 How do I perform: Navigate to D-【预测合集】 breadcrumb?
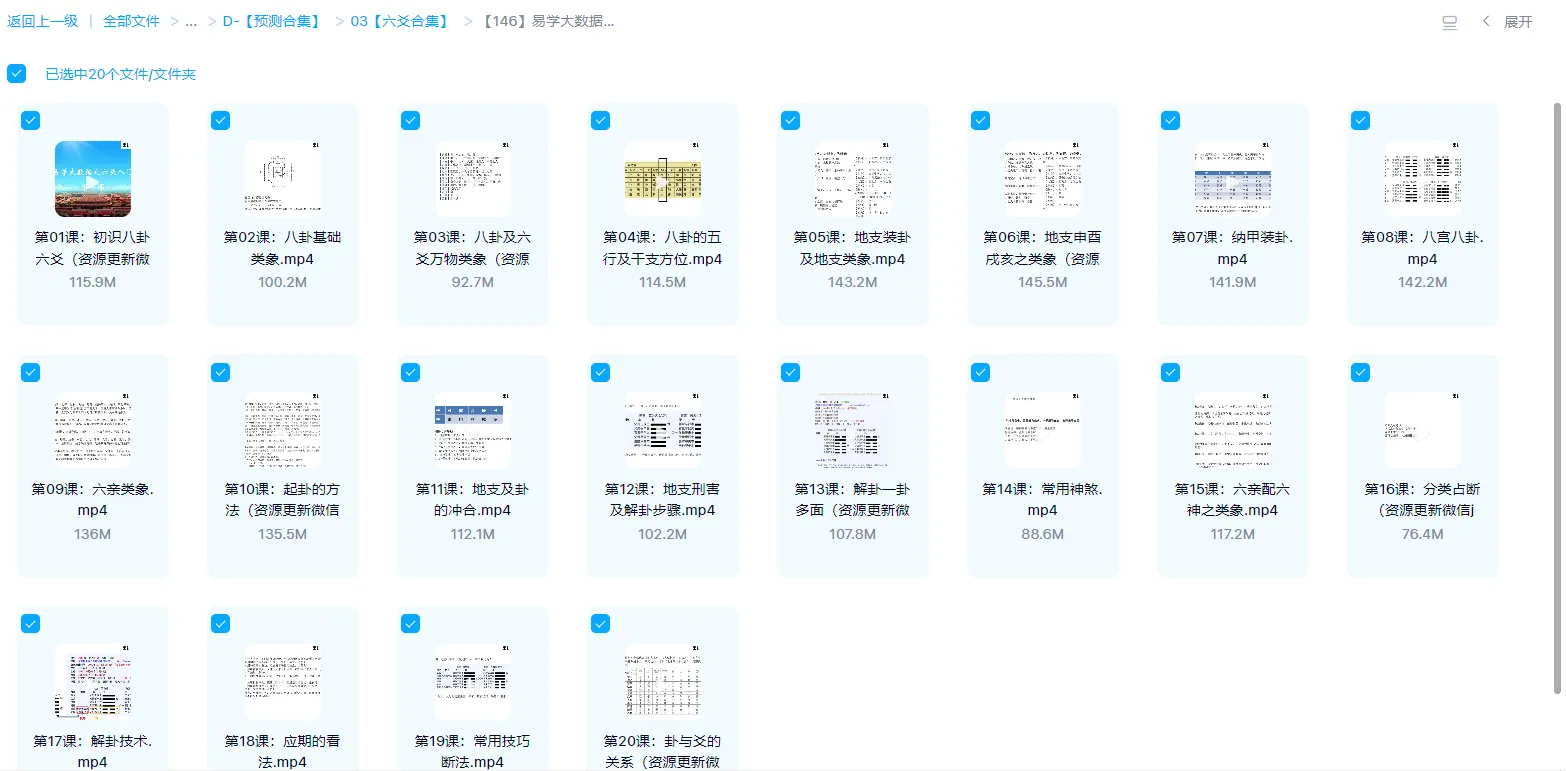[271, 21]
